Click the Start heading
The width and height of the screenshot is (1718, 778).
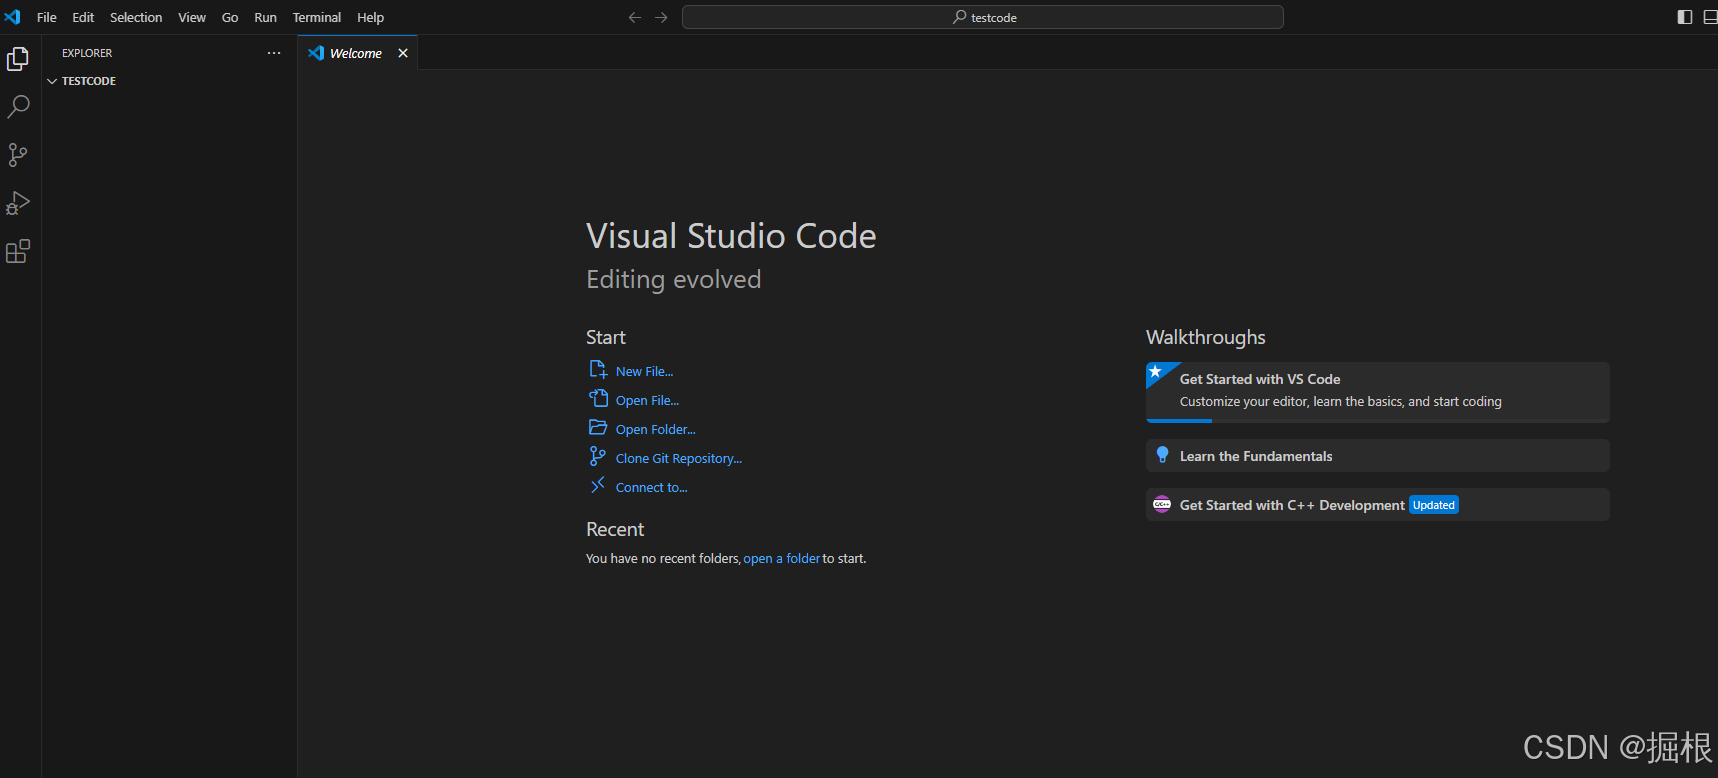[x=606, y=337]
